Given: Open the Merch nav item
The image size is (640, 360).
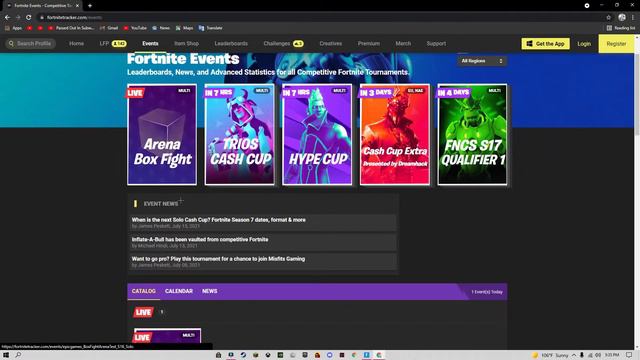Looking at the screenshot, I should (403, 44).
